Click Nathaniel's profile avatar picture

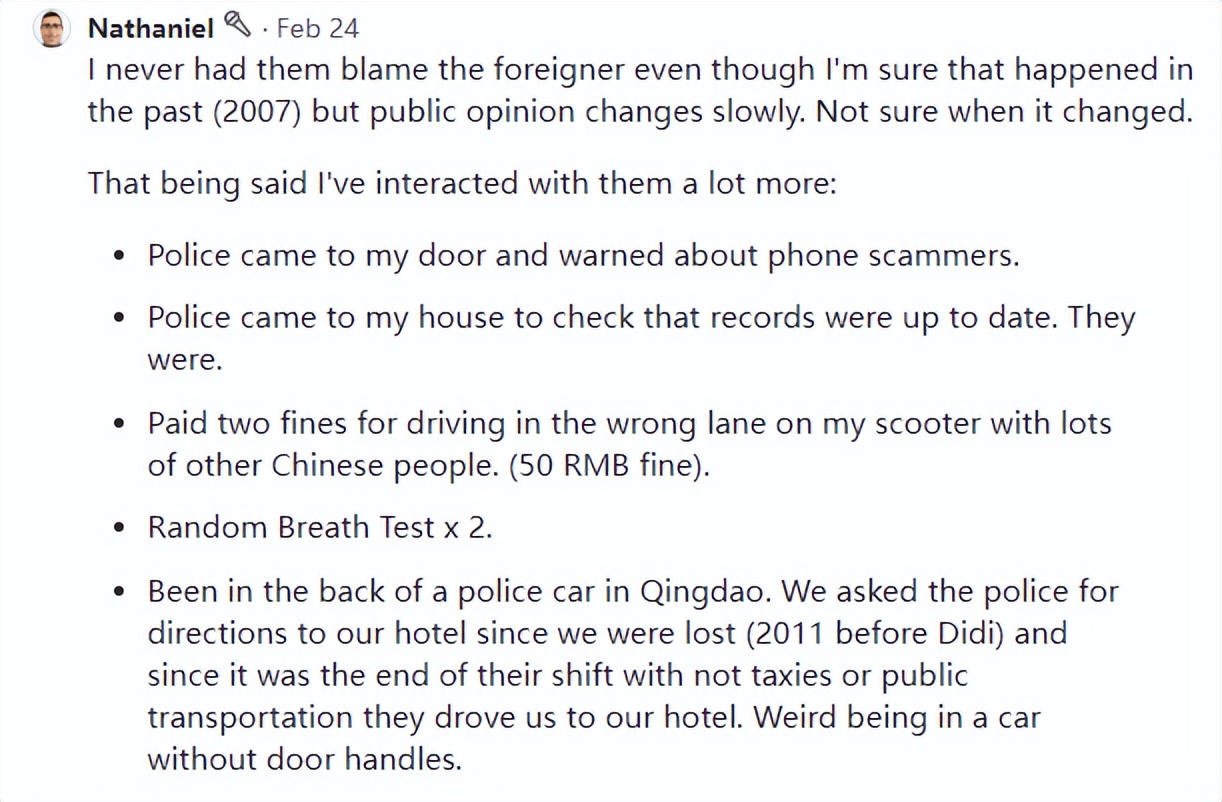(51, 28)
